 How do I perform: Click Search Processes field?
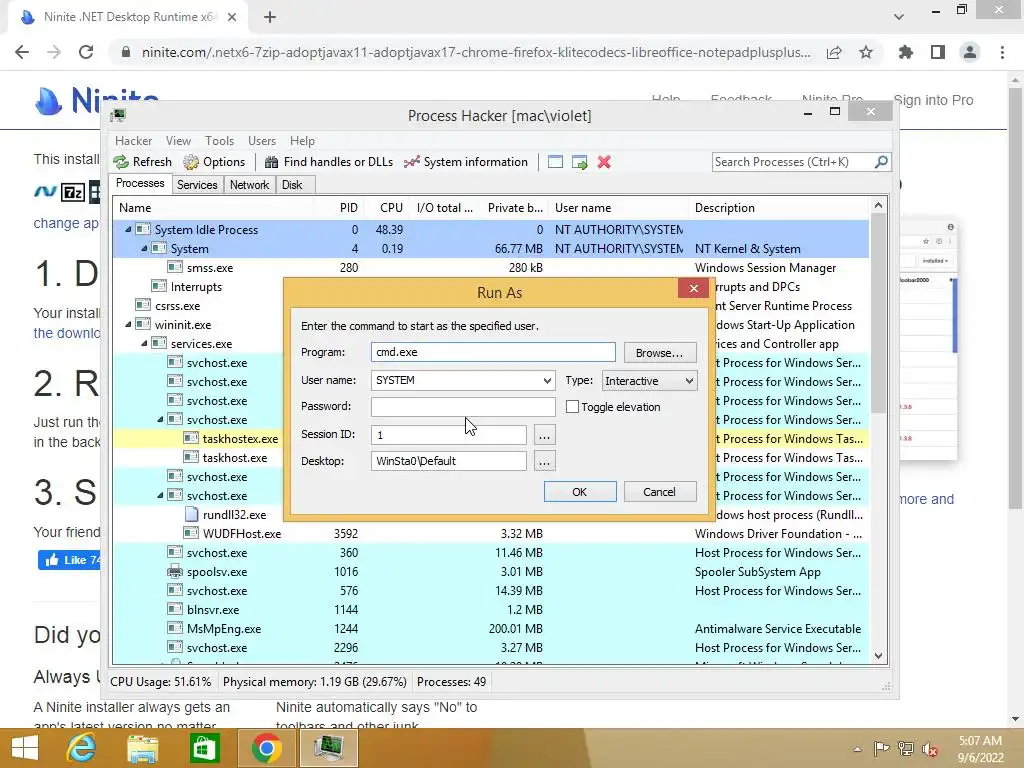[x=793, y=161]
